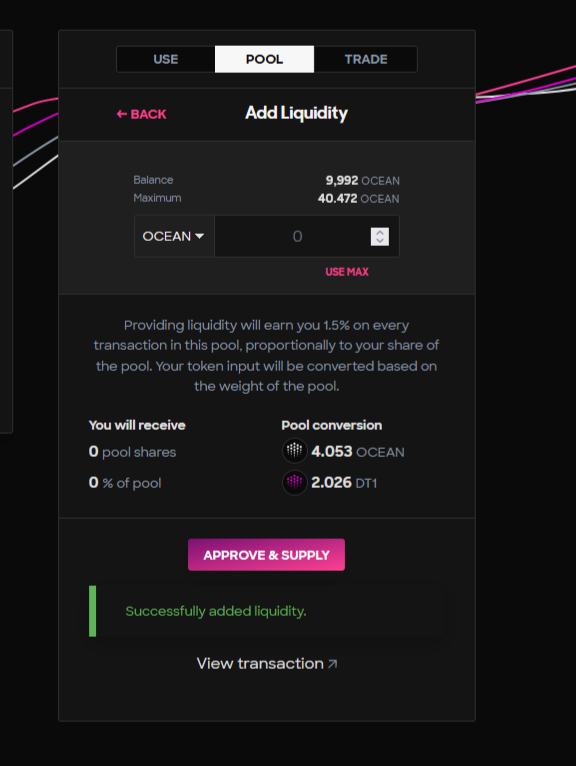The image size is (576, 766).
Task: Go BACK from Add Liquidity
Action: [x=142, y=114]
